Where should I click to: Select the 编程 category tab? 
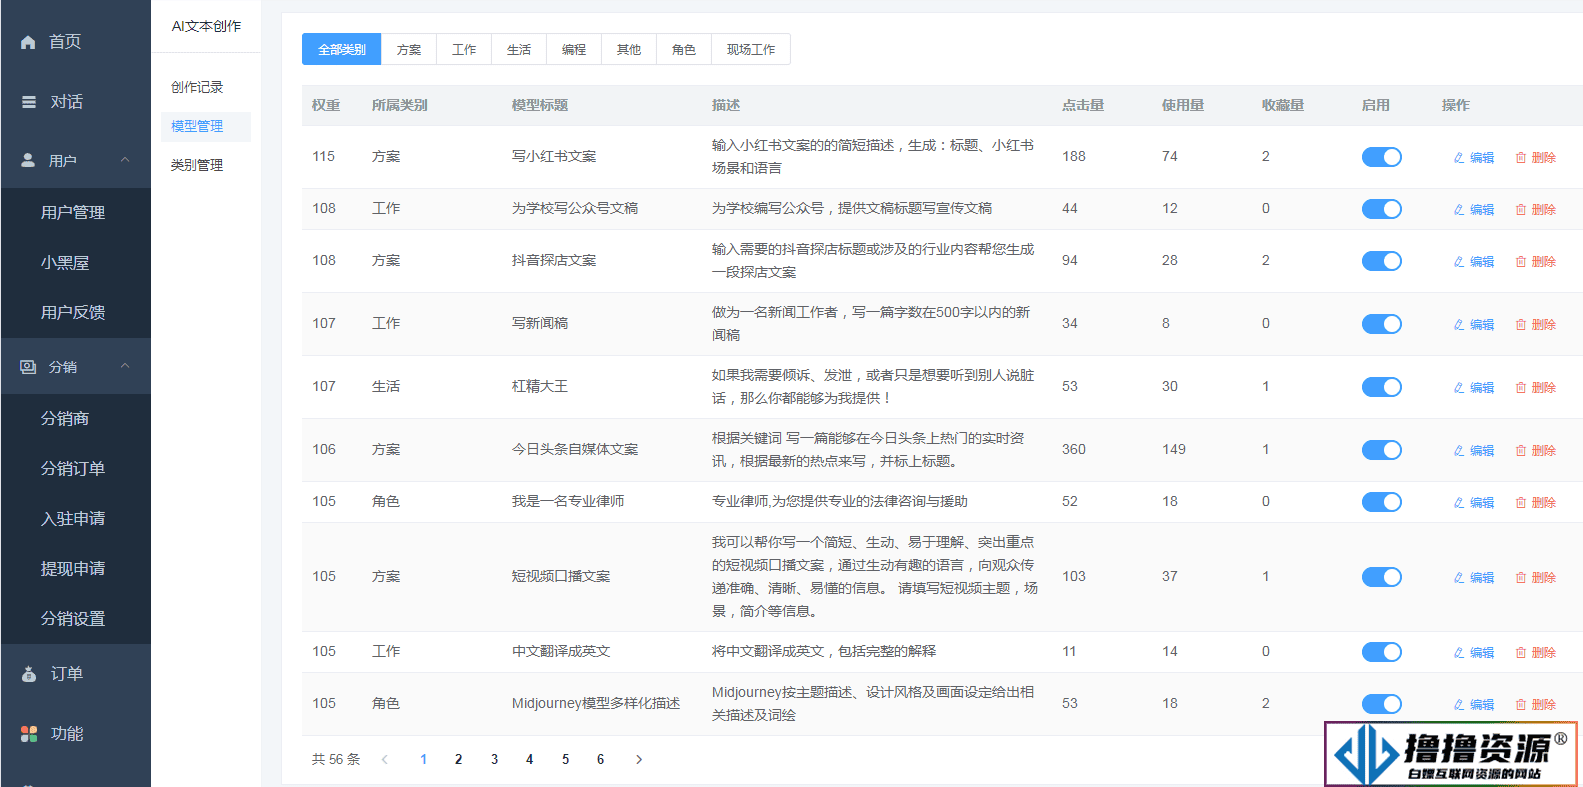tap(574, 49)
